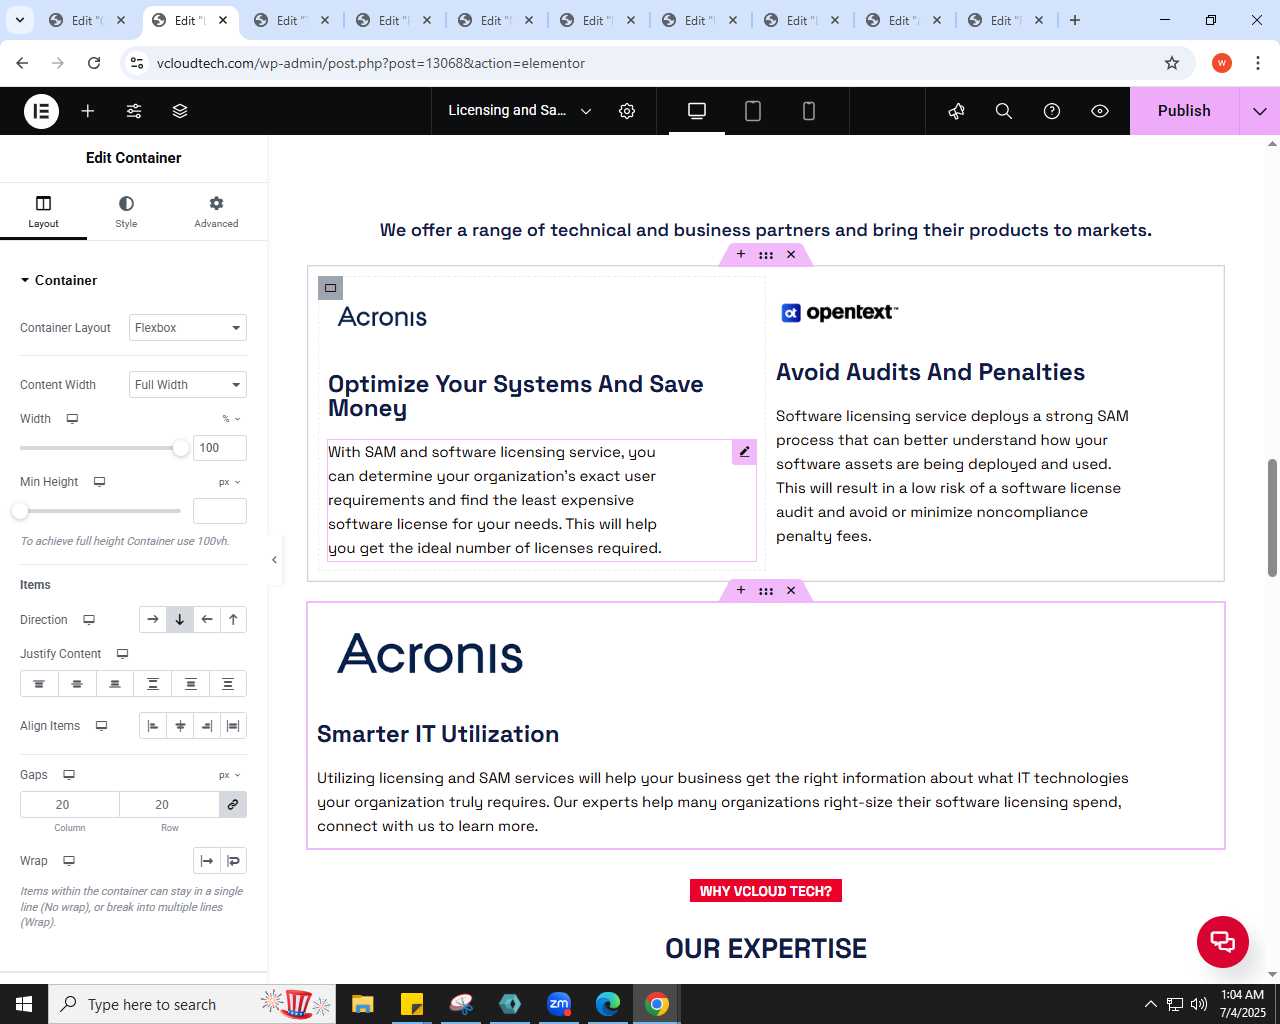Toggle responsive mode icon next to Width
1280x1024 pixels.
pyautogui.click(x=72, y=419)
